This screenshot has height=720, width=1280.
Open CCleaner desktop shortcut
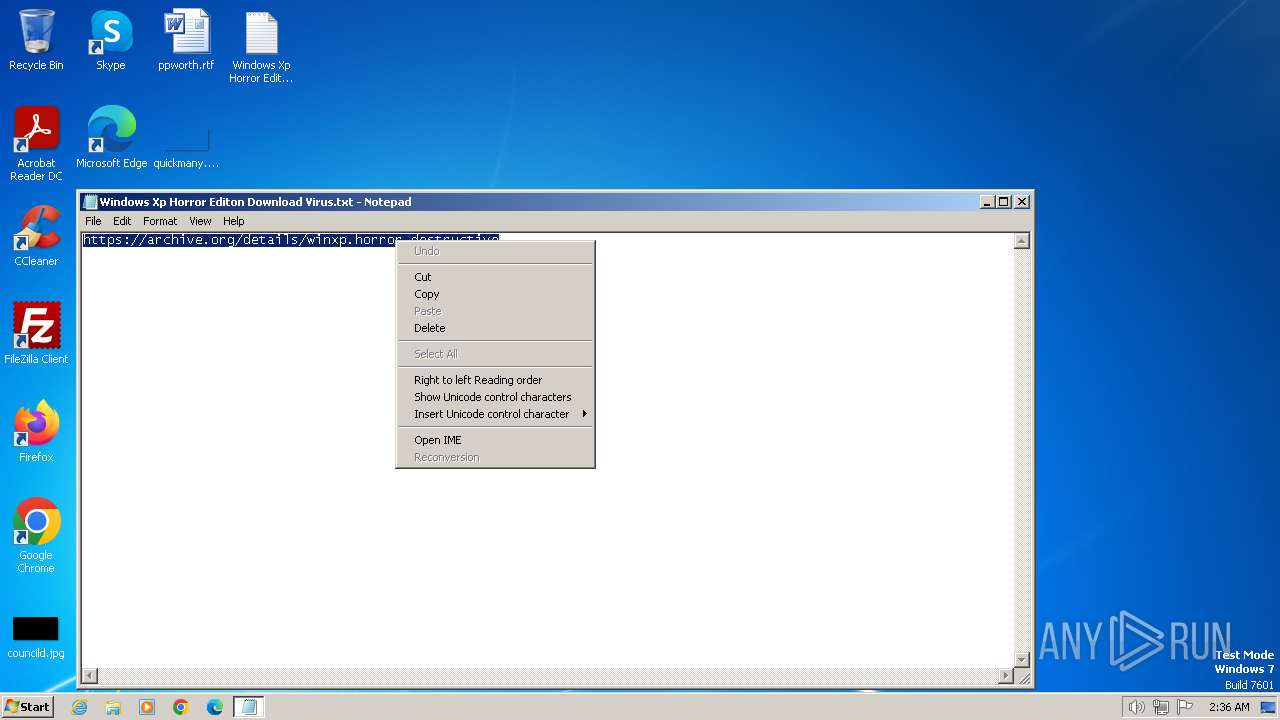(x=36, y=236)
